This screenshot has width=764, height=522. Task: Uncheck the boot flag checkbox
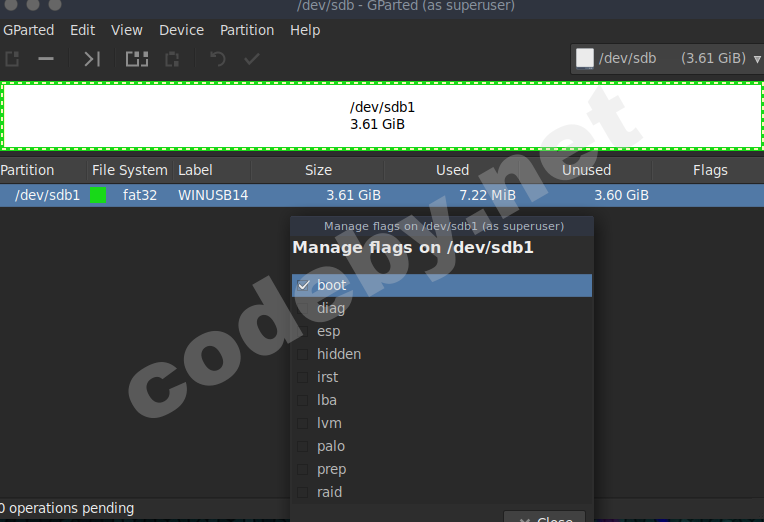(x=304, y=286)
